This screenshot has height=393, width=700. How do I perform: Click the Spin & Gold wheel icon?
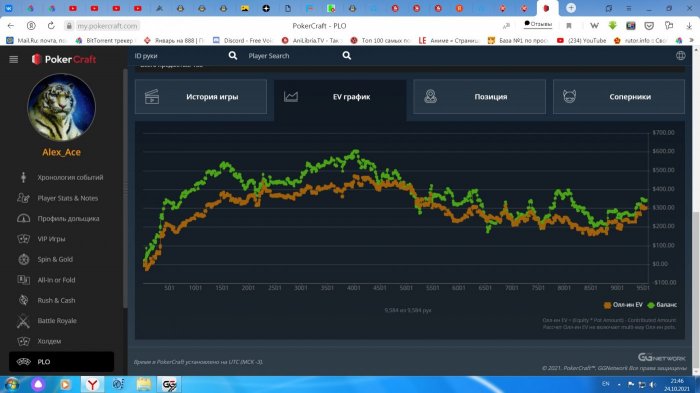(x=23, y=259)
